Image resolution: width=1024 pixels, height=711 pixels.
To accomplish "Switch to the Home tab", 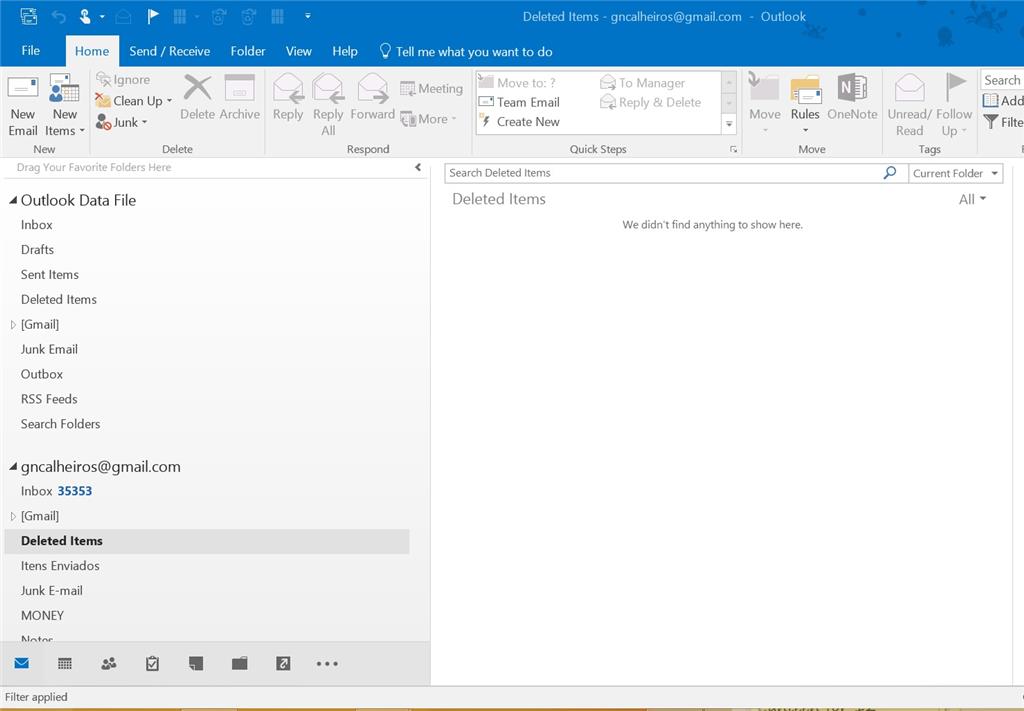I will pos(92,51).
